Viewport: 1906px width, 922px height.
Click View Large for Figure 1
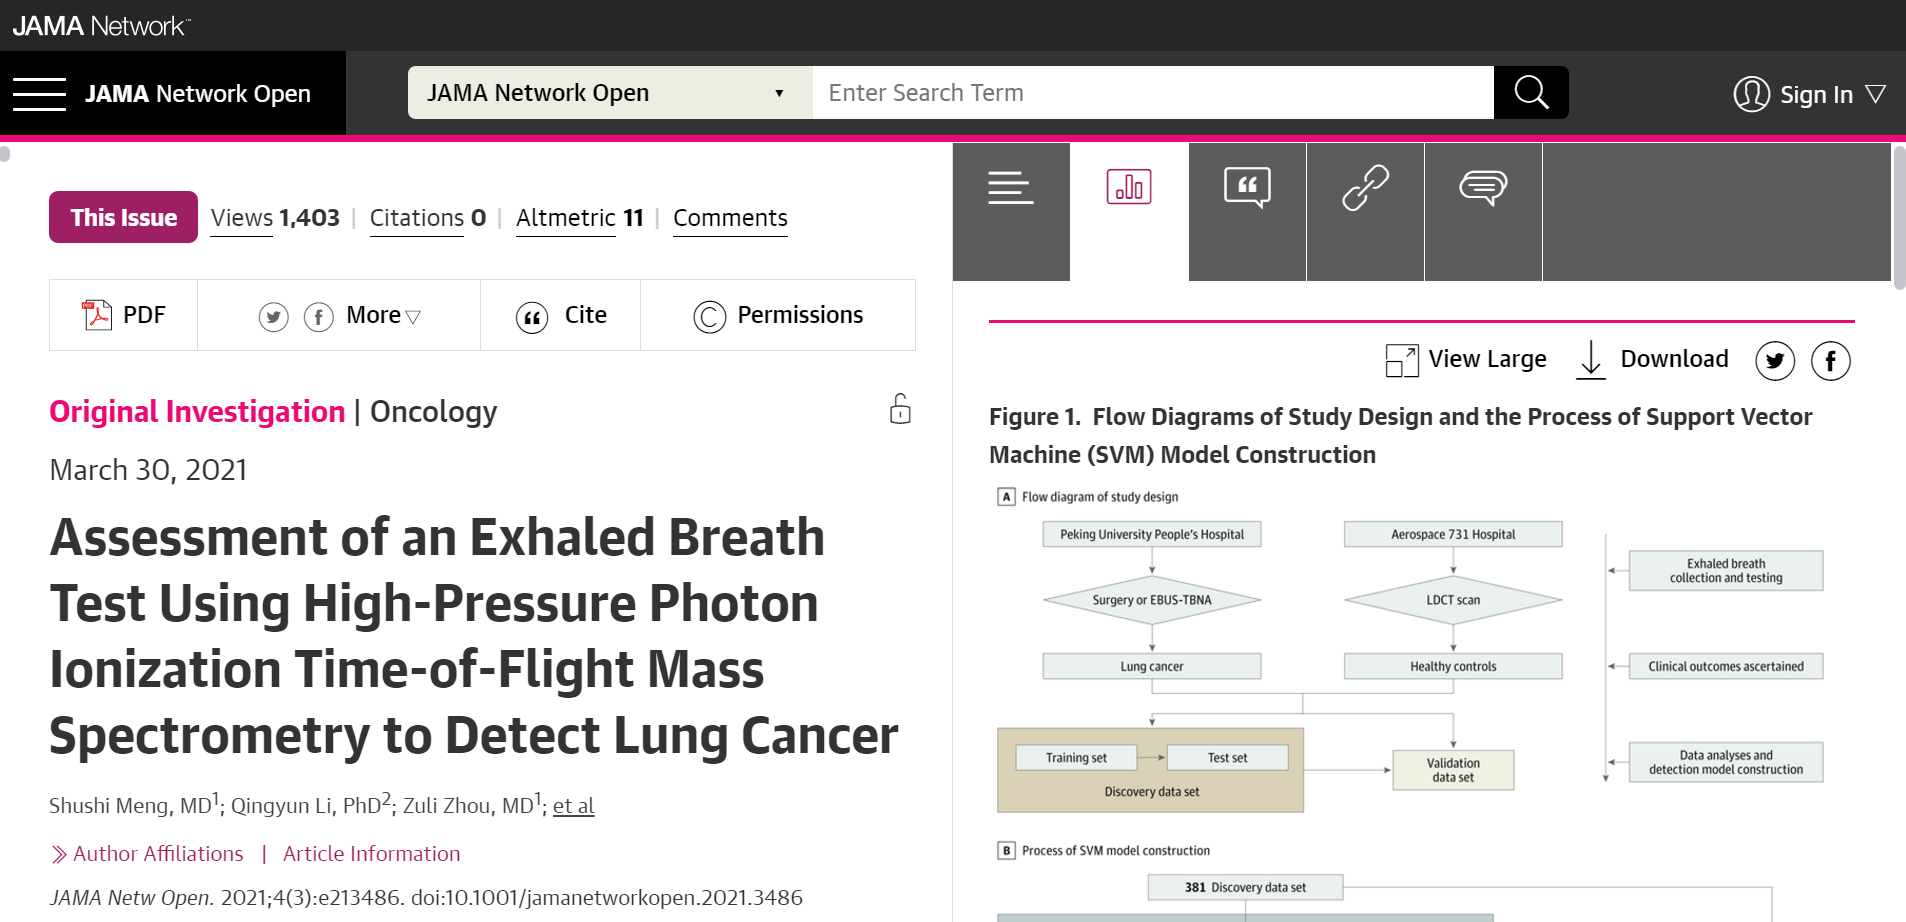pos(1466,360)
